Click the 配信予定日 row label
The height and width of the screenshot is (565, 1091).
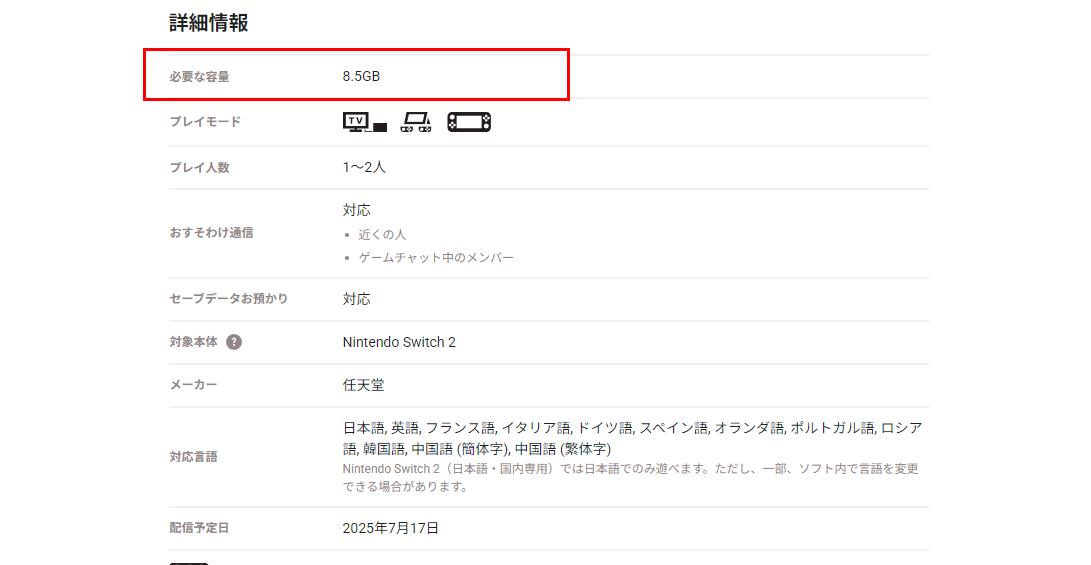[x=199, y=528]
